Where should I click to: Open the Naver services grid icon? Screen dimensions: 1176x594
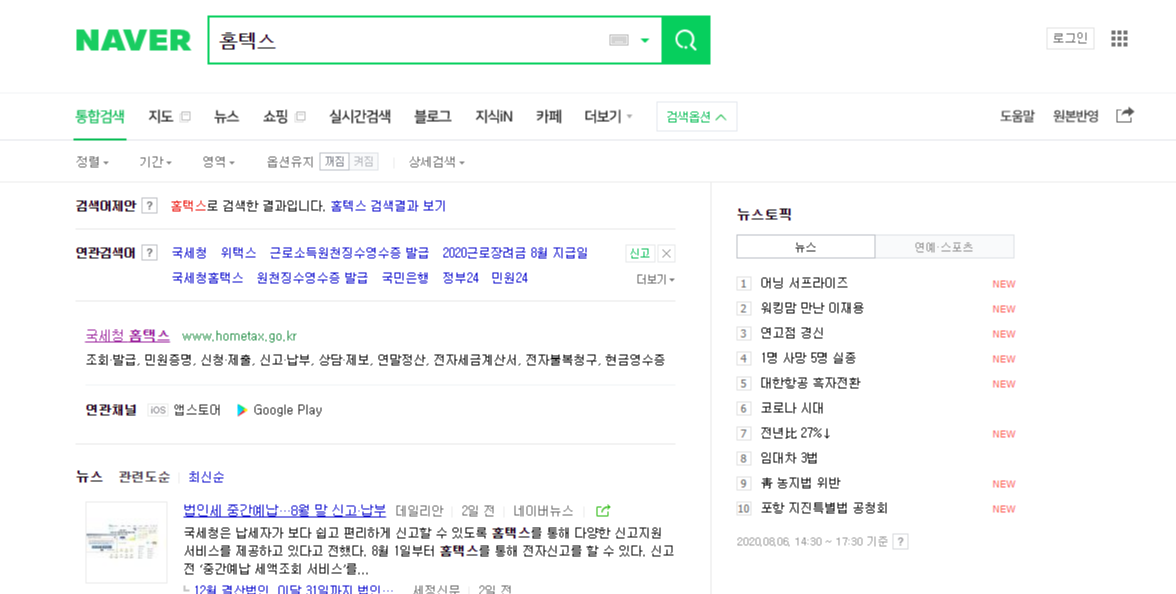1119,38
